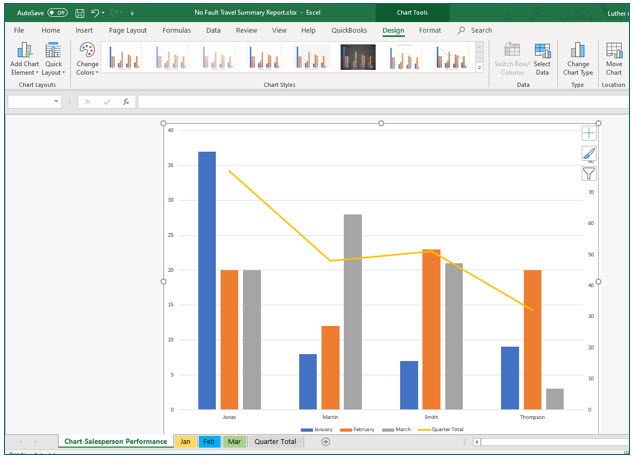The width and height of the screenshot is (632, 458).
Task: Open the Change Colors palette dropdown
Action: coord(87,59)
